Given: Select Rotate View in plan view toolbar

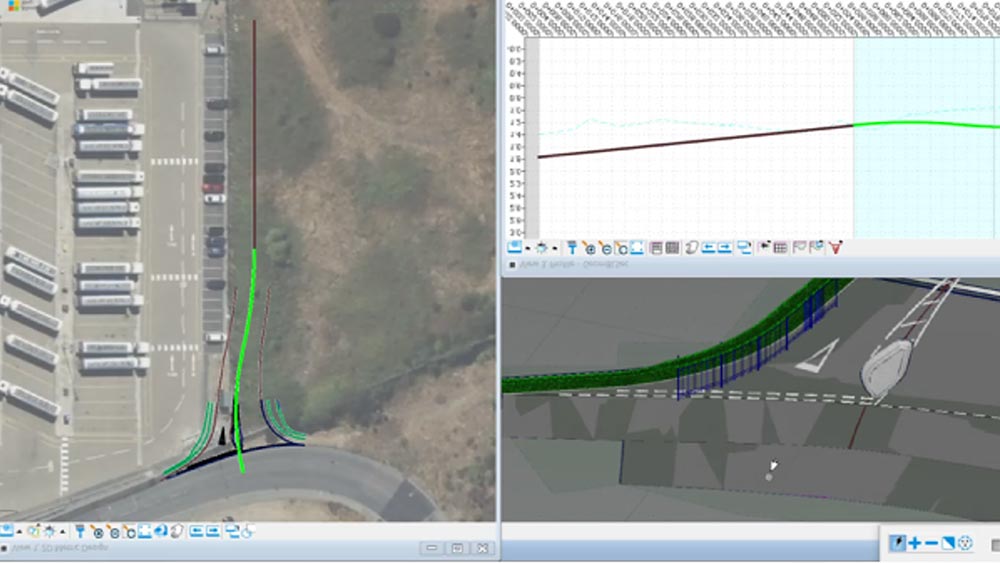Looking at the screenshot, I should 161,530.
